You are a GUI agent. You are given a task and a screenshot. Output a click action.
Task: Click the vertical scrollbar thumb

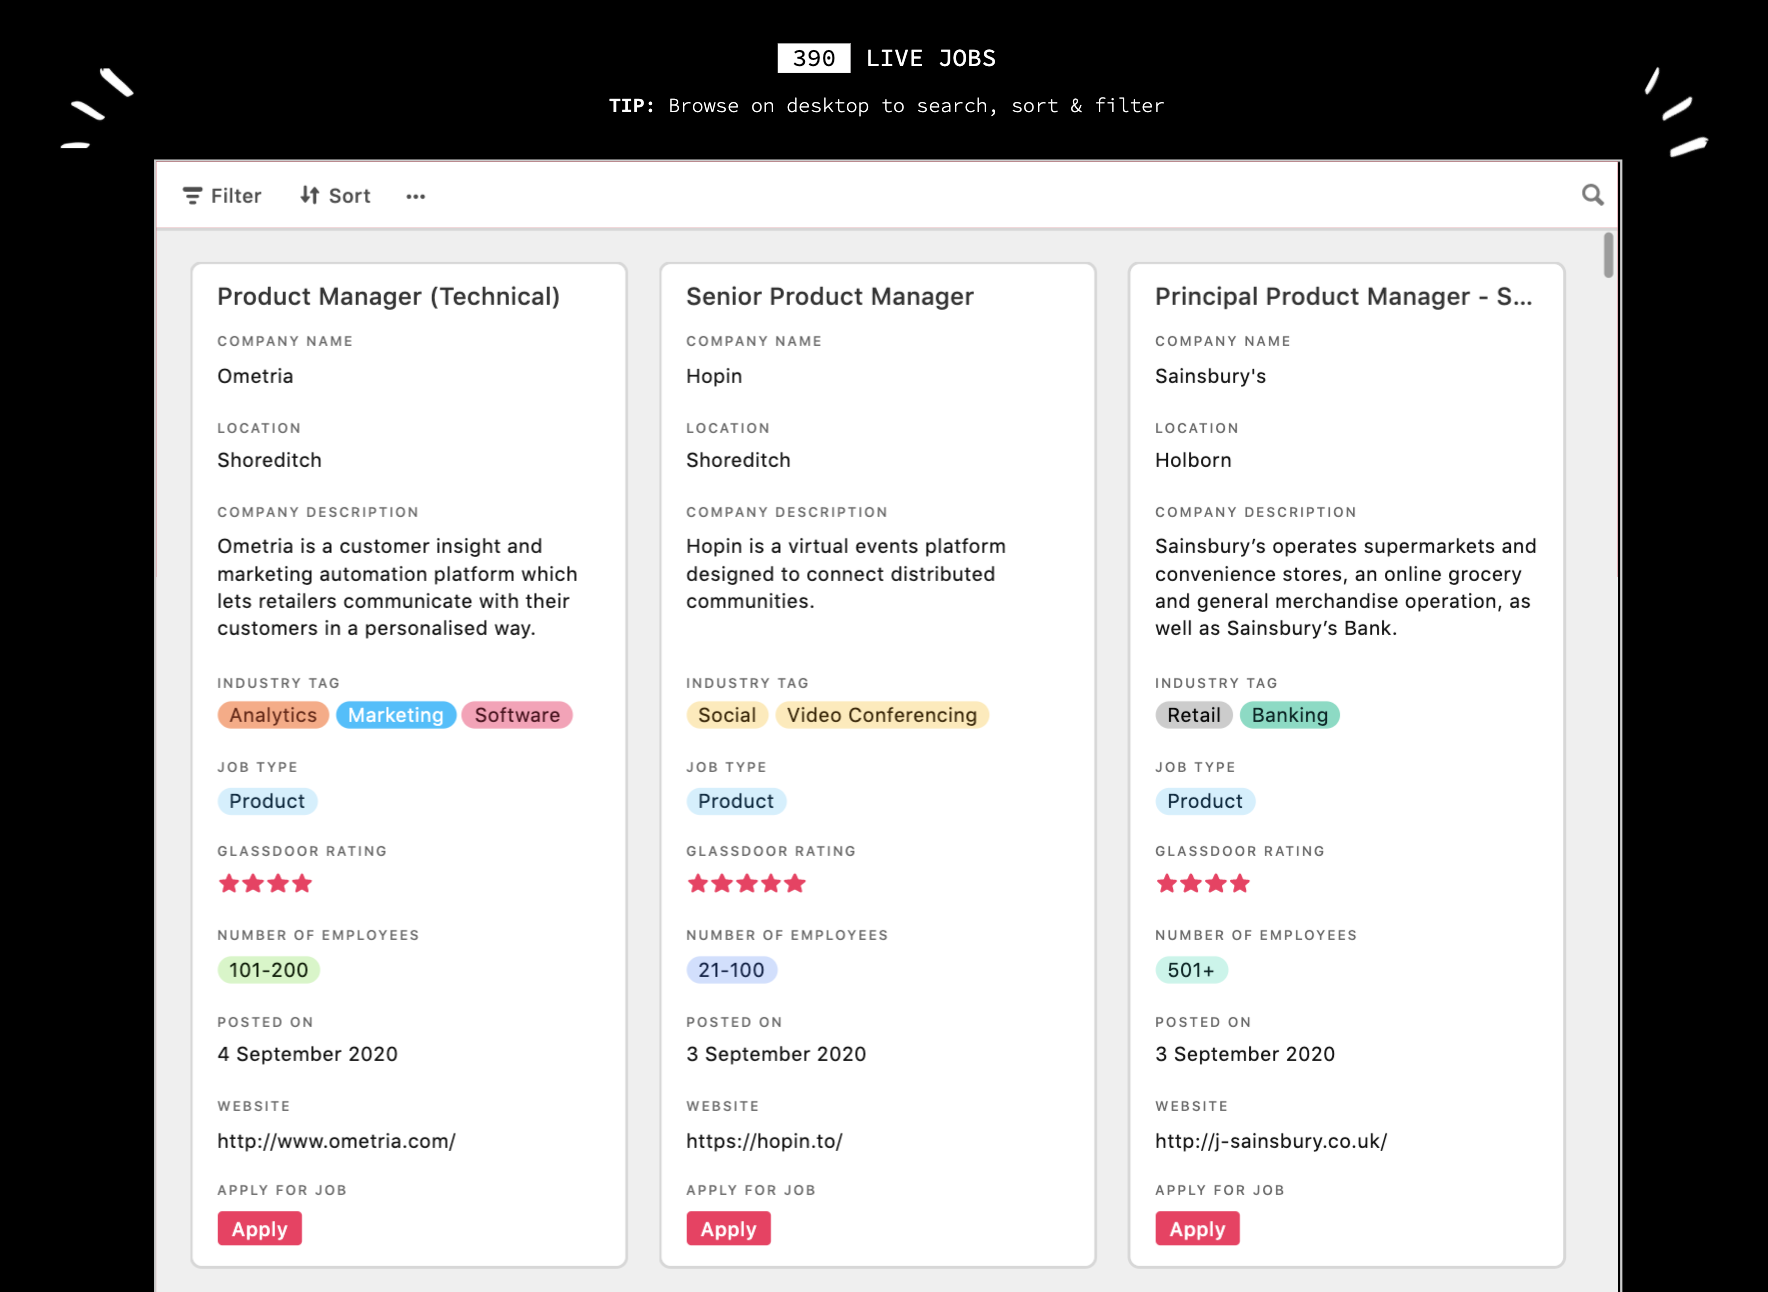[1608, 255]
